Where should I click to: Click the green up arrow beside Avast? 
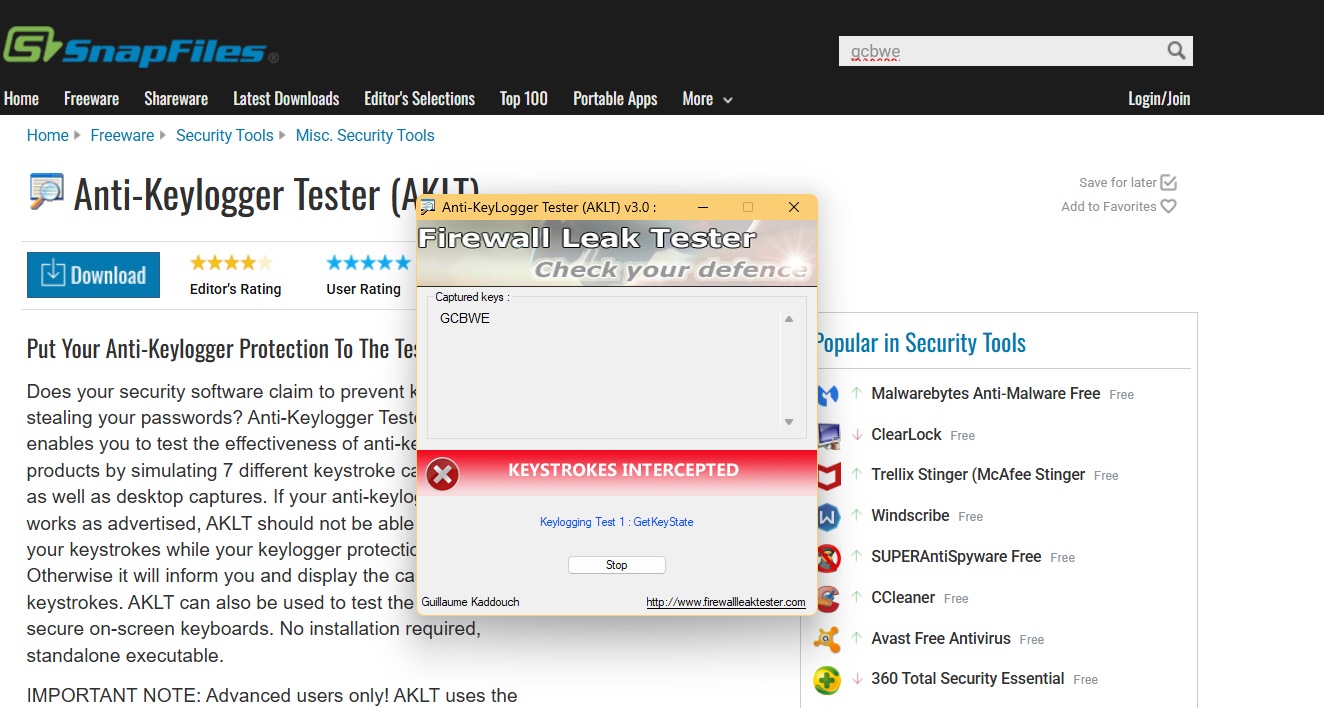[857, 638]
